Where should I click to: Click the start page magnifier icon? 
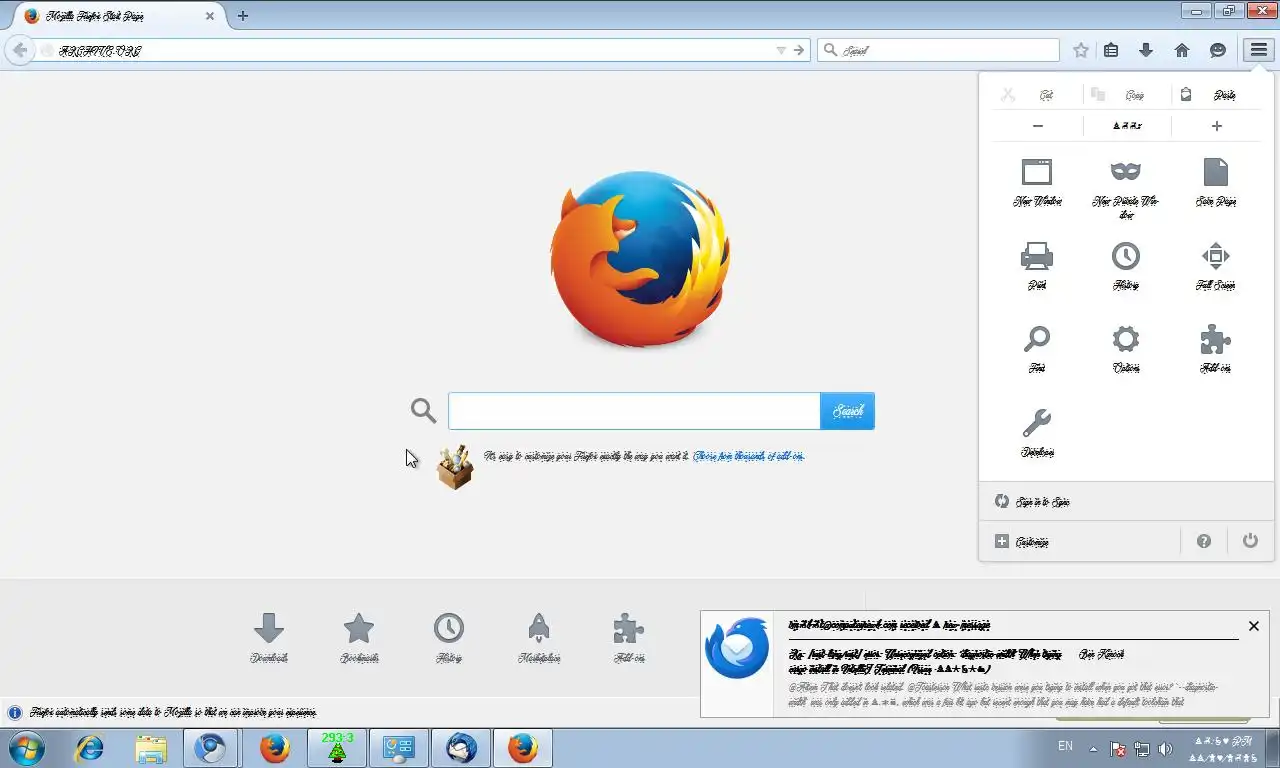[x=423, y=410]
